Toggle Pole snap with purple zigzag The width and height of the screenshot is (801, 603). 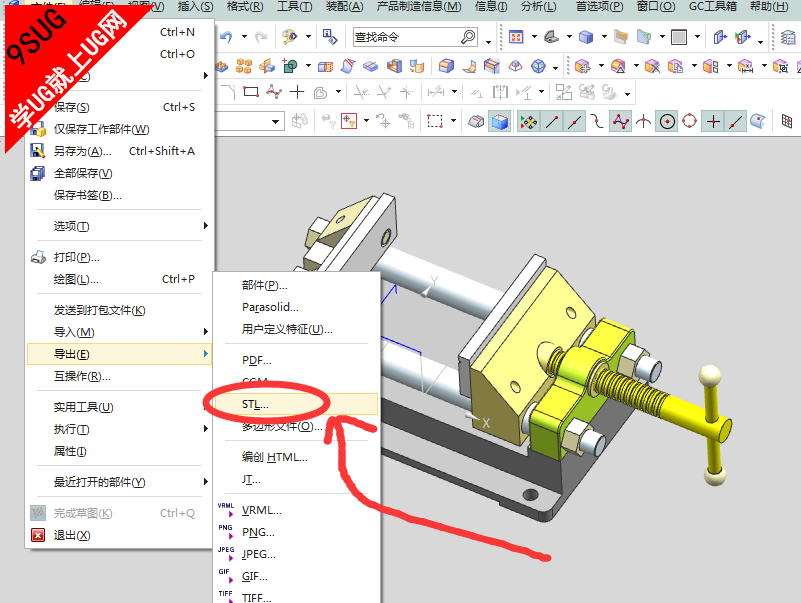(x=621, y=122)
